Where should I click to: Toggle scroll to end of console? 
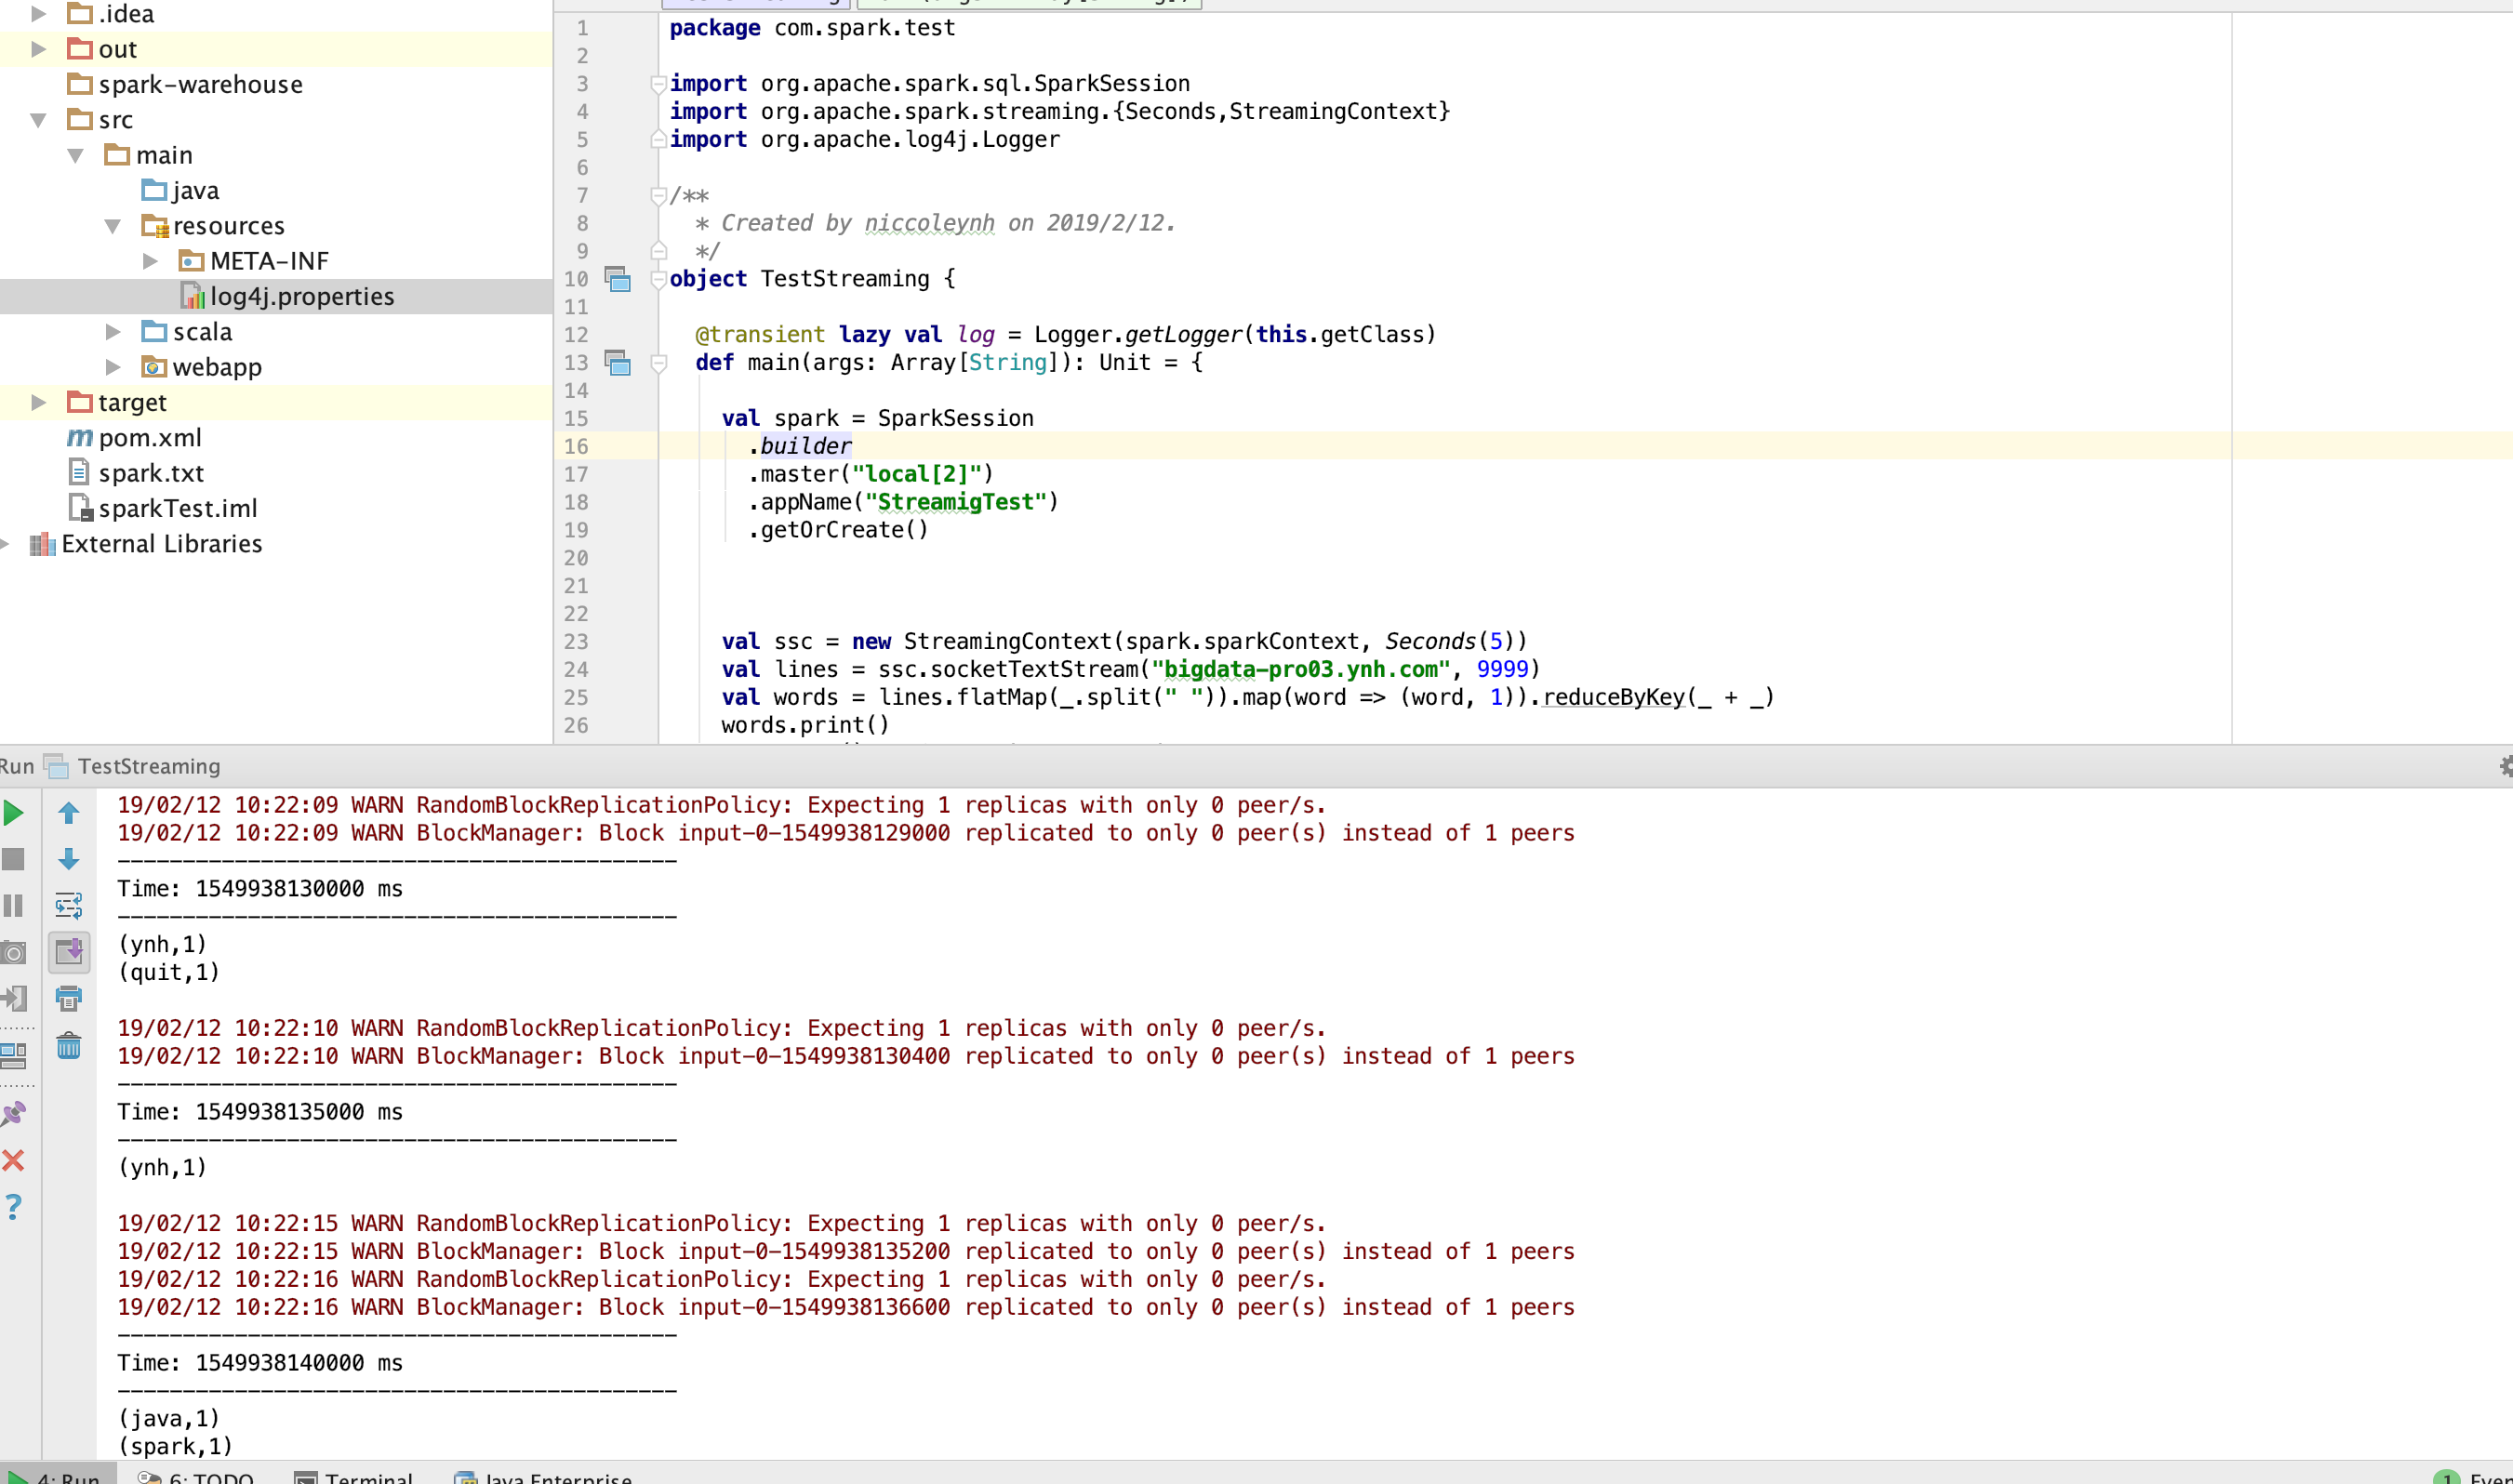[x=69, y=952]
